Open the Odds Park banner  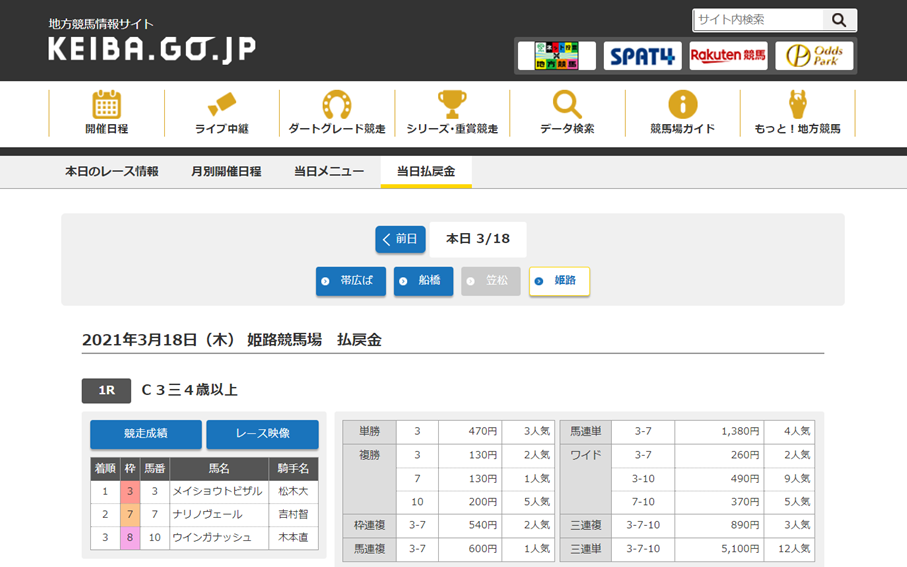pyautogui.click(x=814, y=56)
